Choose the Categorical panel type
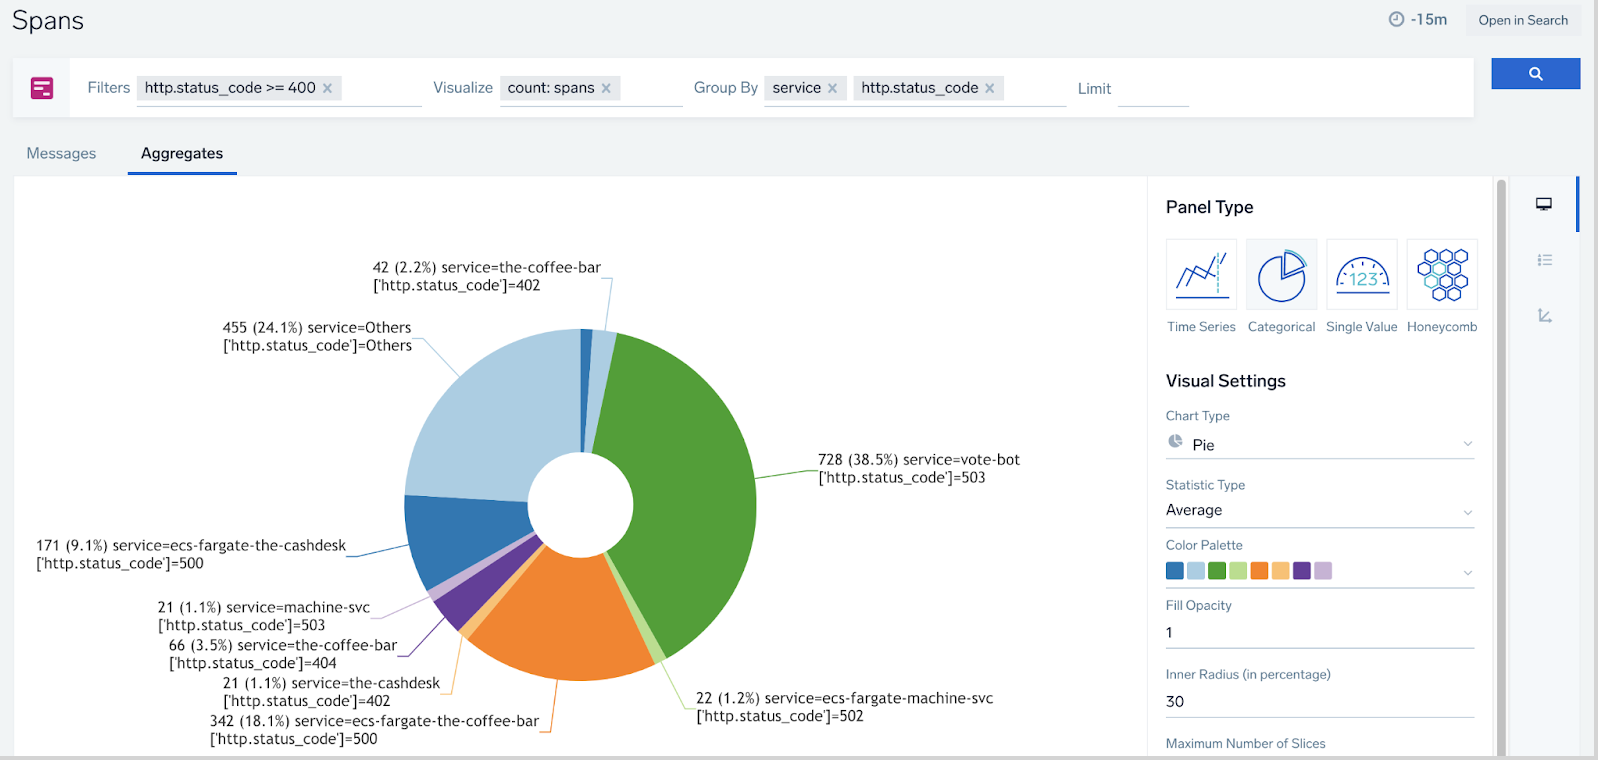 pyautogui.click(x=1281, y=275)
